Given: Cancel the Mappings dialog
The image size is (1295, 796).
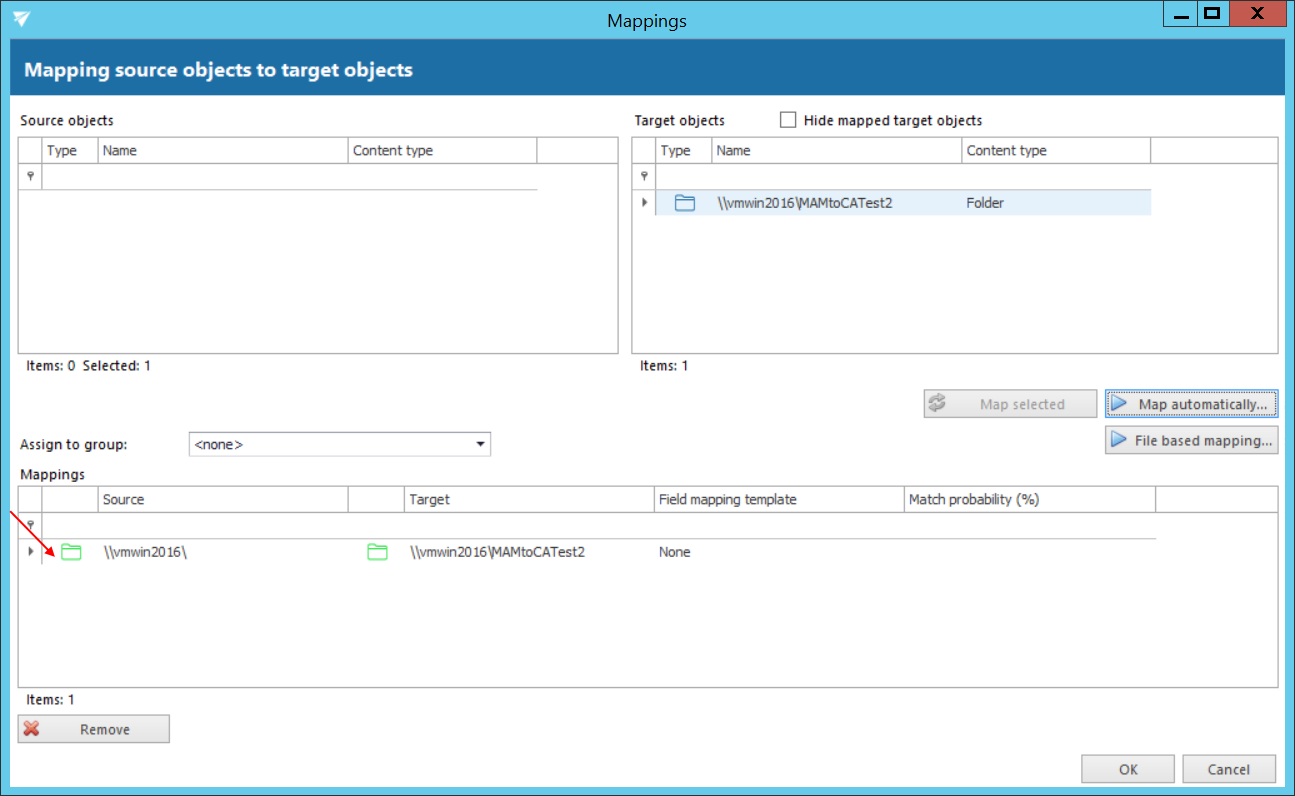Looking at the screenshot, I should pos(1228,769).
